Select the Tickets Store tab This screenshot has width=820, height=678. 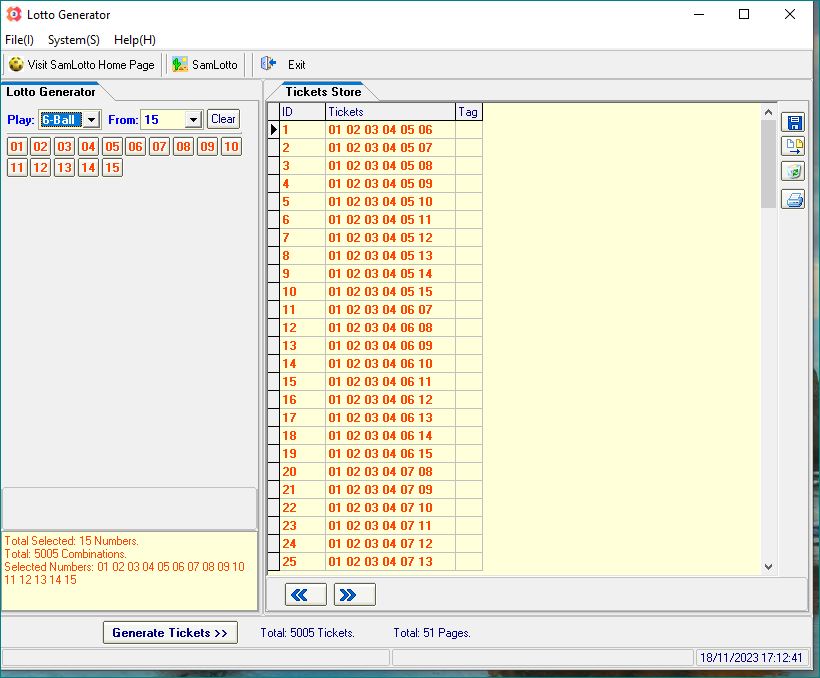pos(323,92)
